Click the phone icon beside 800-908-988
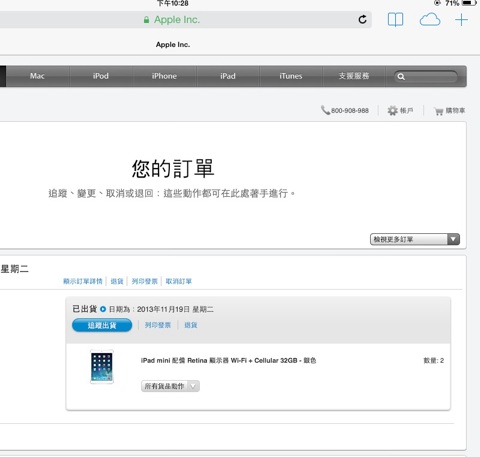The height and width of the screenshot is (457, 480). pyautogui.click(x=325, y=110)
